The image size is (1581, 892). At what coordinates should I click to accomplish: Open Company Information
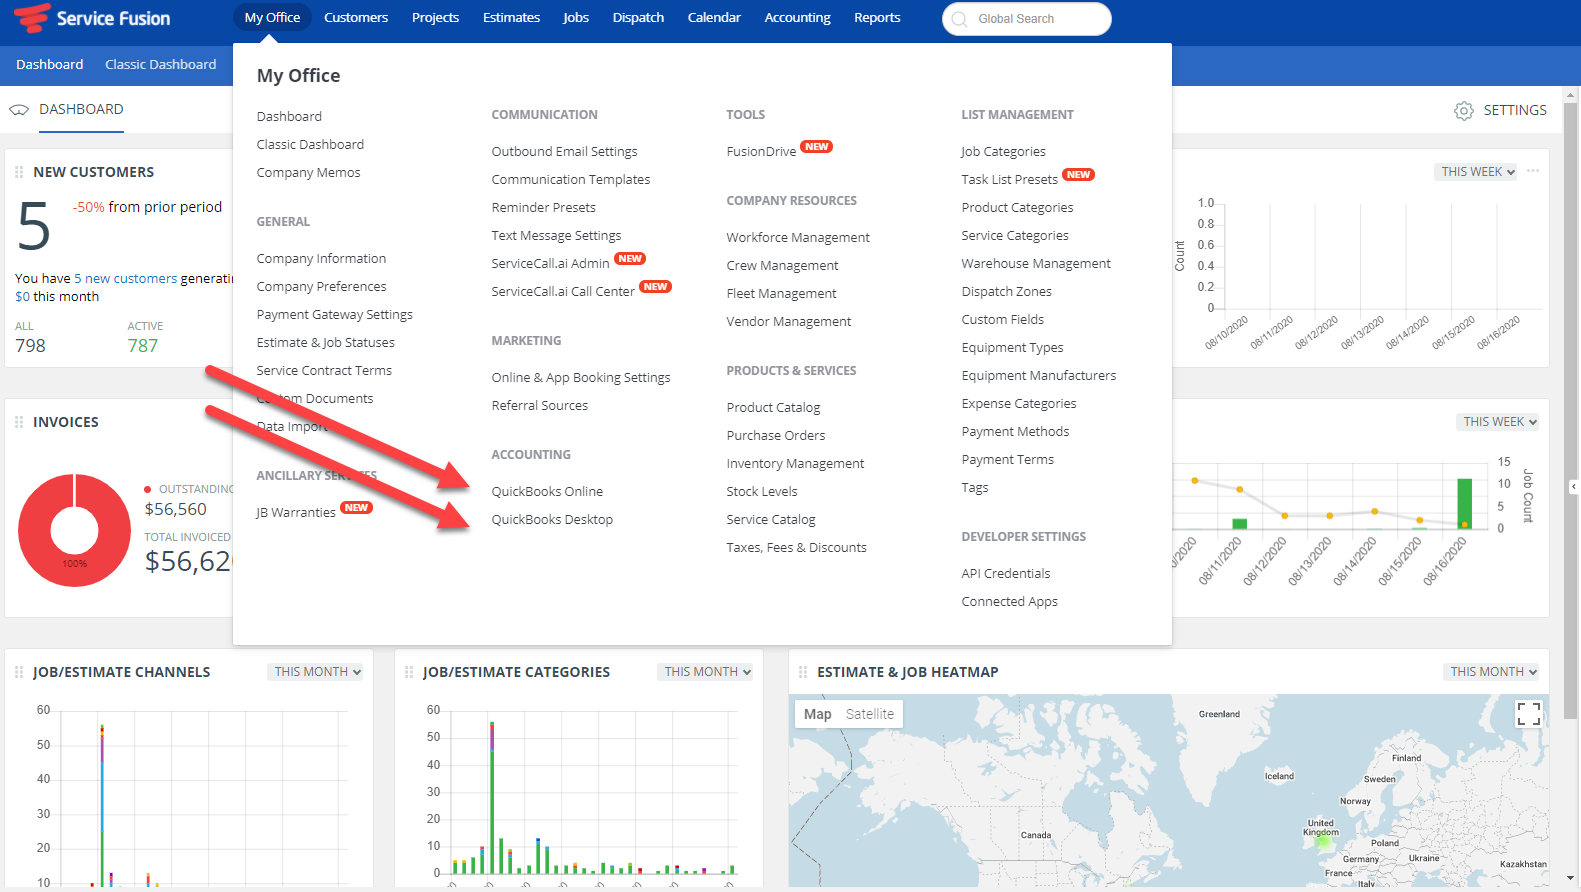click(x=321, y=259)
